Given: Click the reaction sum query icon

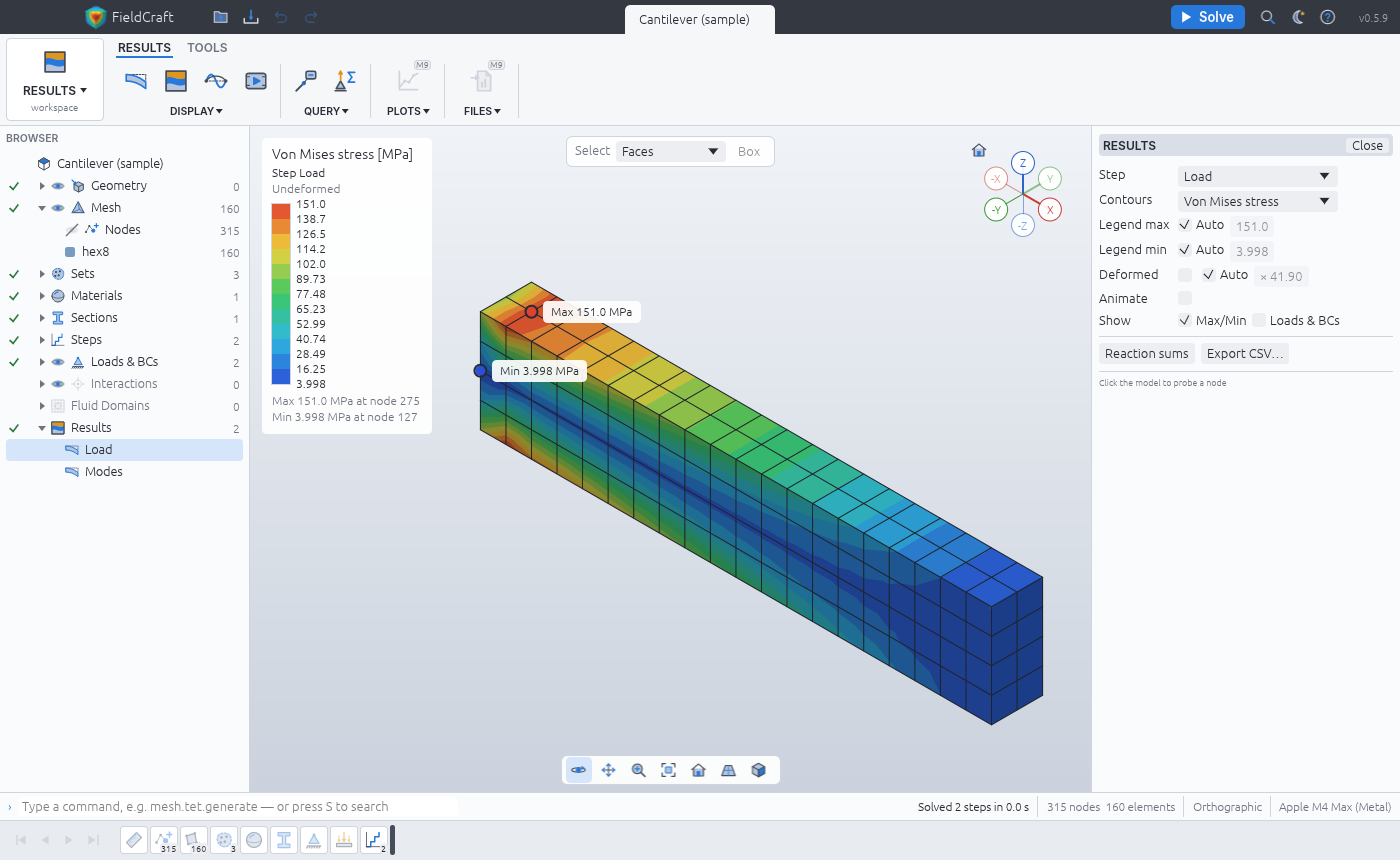Looking at the screenshot, I should 345,81.
